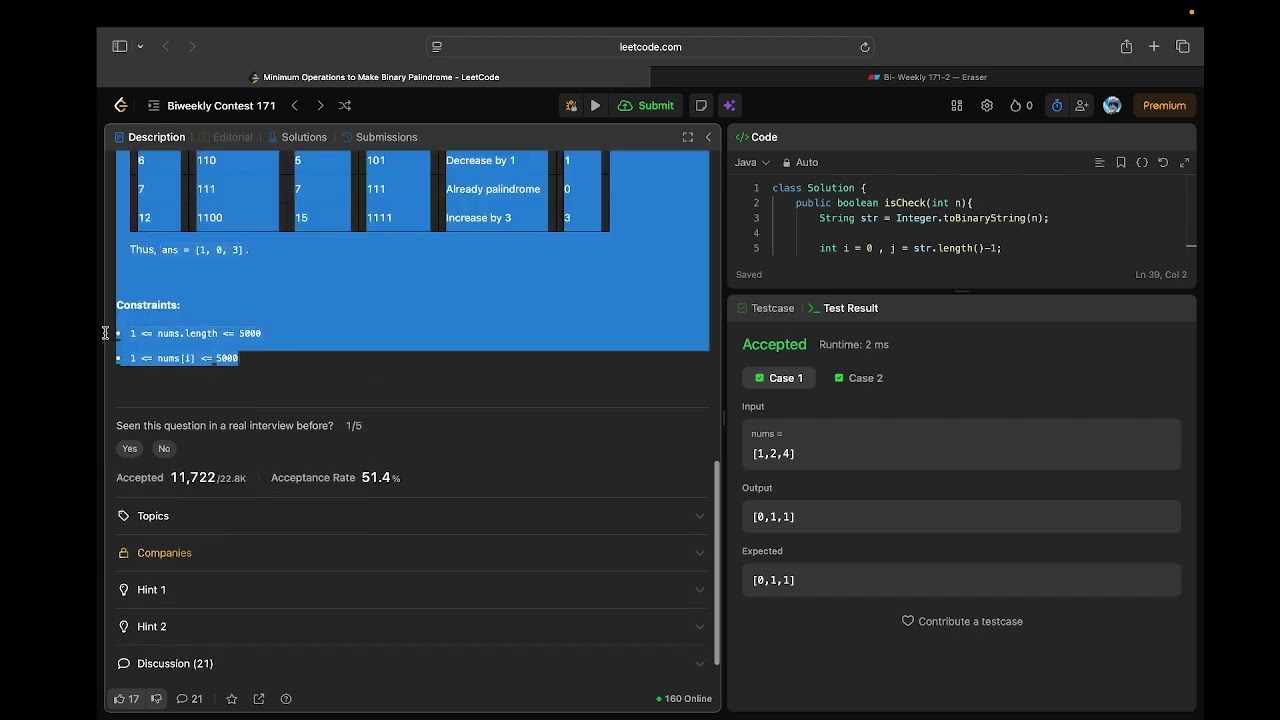Click the help question mark icon
The width and height of the screenshot is (1280, 720).
(x=286, y=699)
